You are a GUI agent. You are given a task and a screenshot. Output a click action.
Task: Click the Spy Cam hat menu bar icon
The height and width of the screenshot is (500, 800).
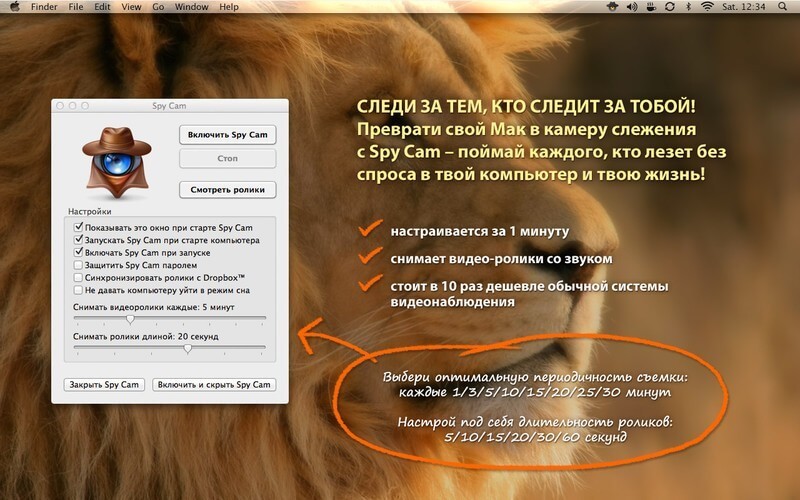(x=613, y=7)
